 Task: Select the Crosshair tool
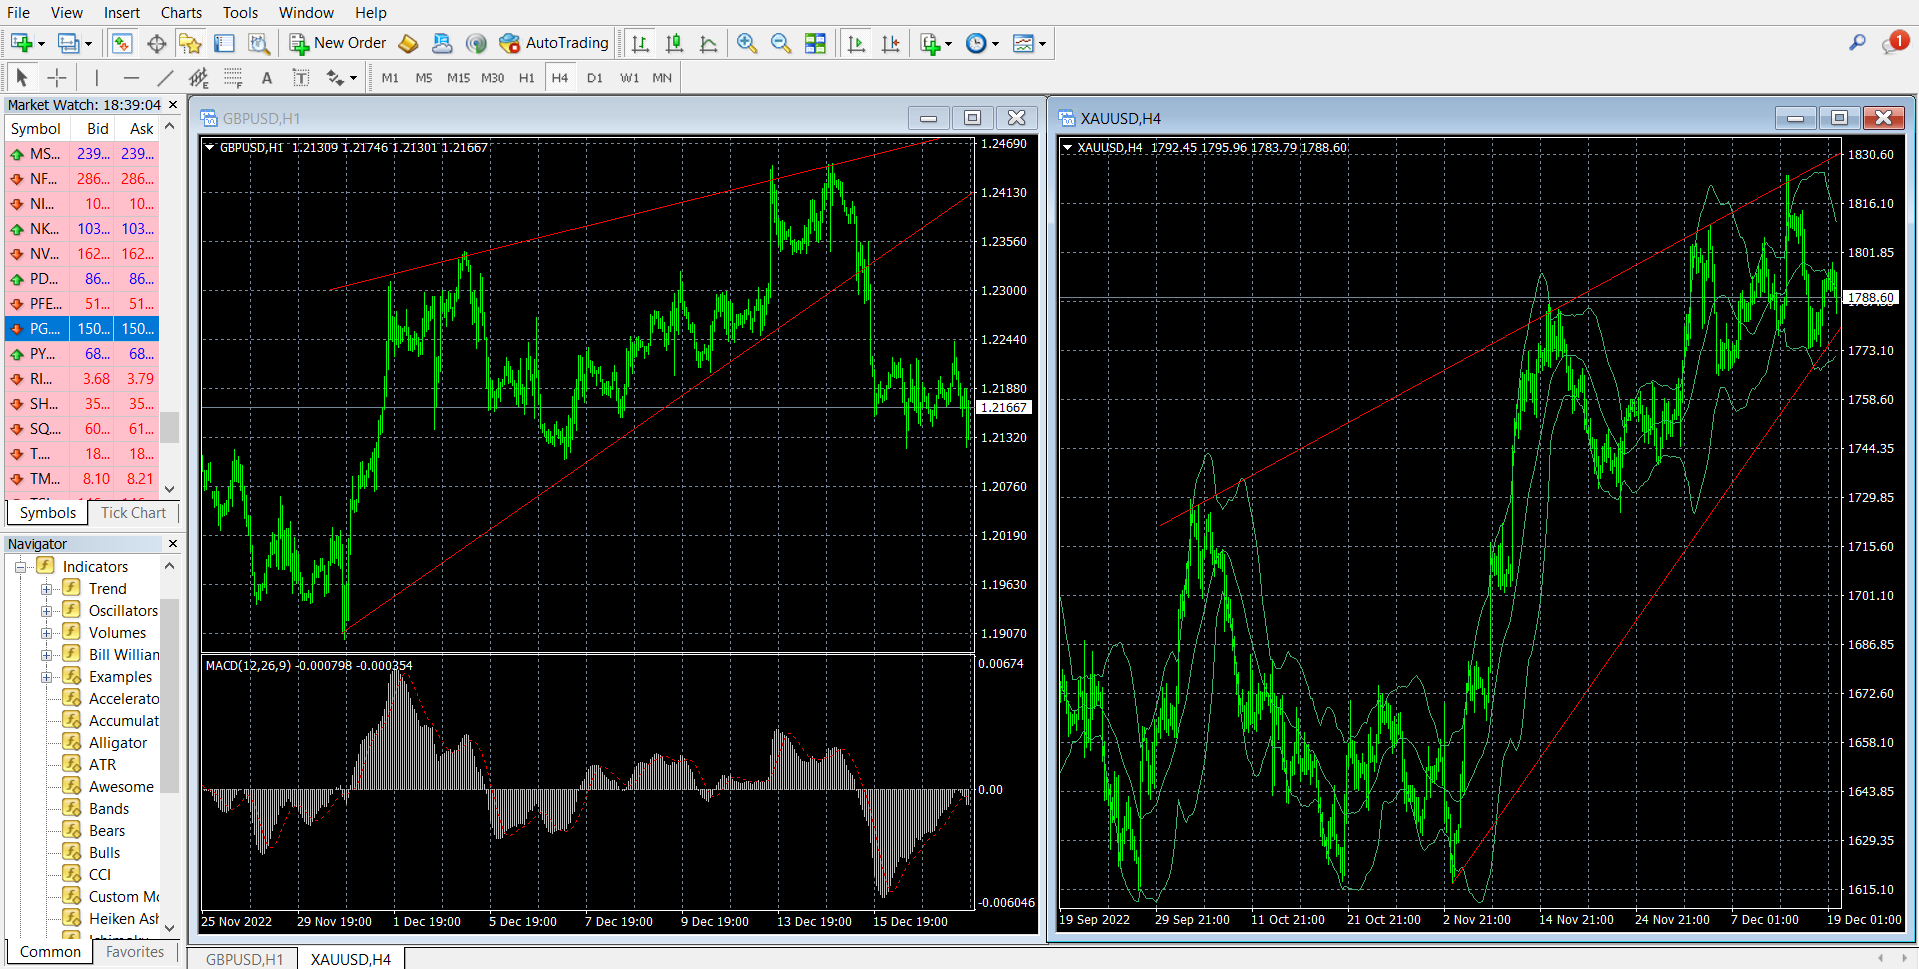point(57,78)
